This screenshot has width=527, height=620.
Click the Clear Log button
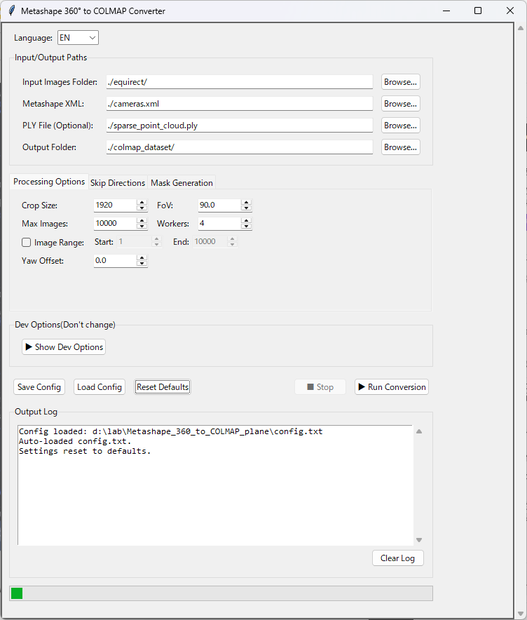pos(398,558)
